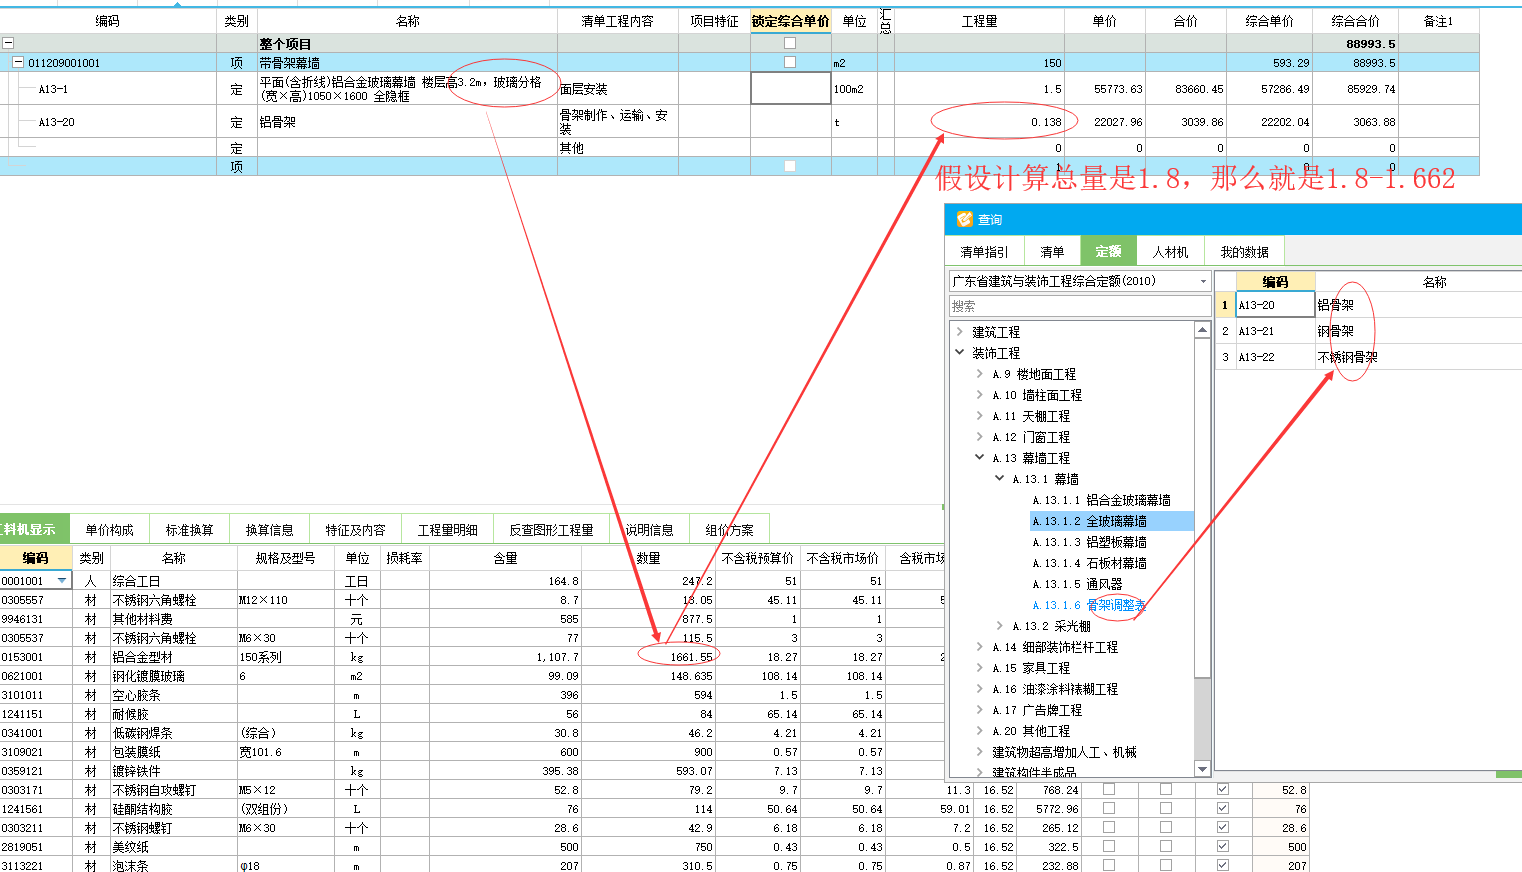
Task: Collapse A.13.1 幕墙 node
Action: pos(1000,479)
